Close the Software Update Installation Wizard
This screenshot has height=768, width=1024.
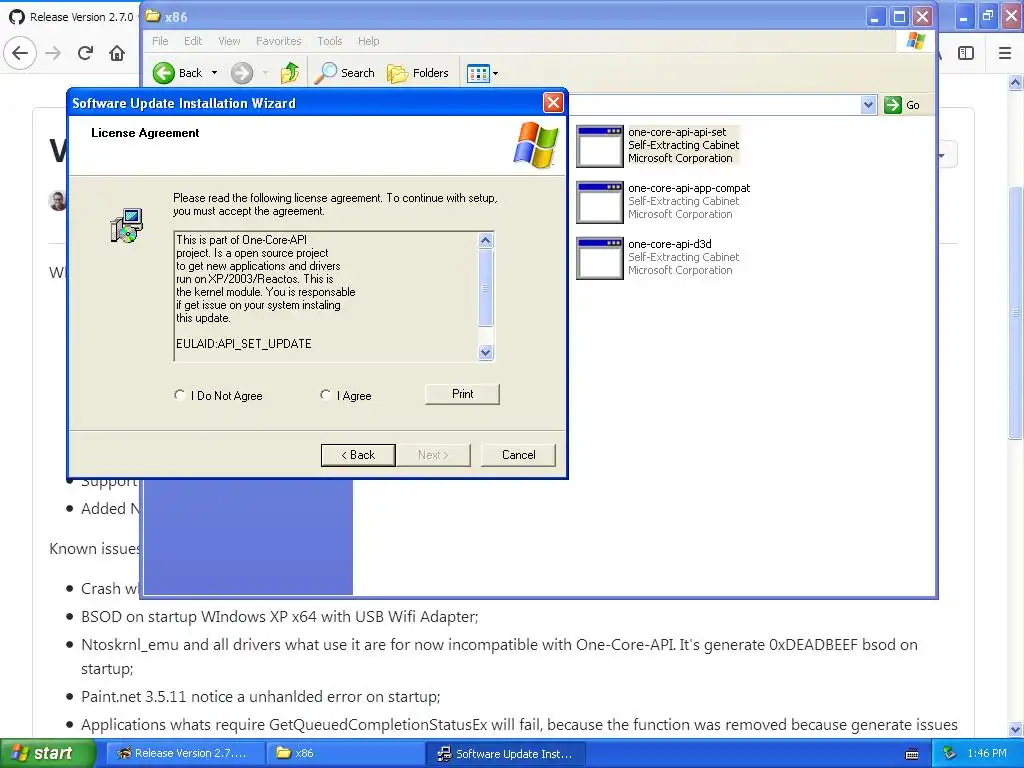click(x=553, y=103)
